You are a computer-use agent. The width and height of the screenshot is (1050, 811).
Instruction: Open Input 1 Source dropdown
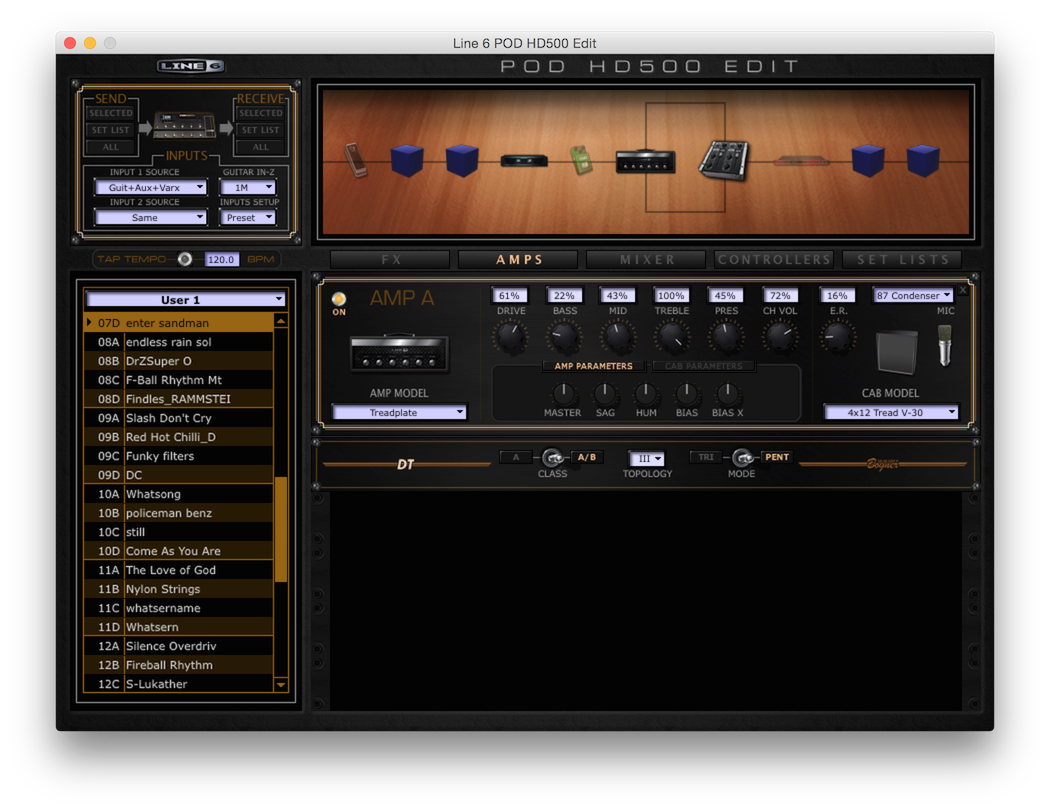tap(151, 188)
